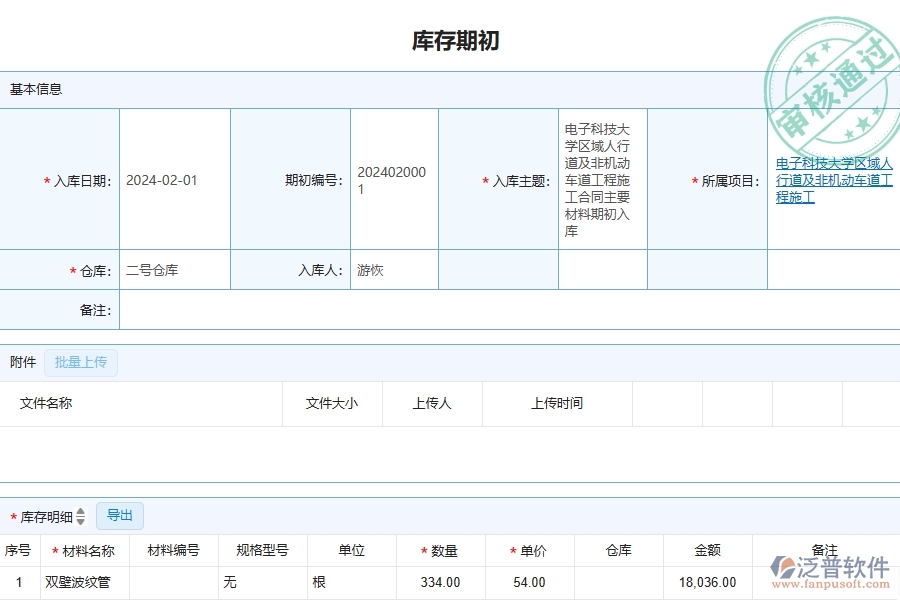Click the red asterisk beside 仓库 field

pyautogui.click(x=71, y=269)
